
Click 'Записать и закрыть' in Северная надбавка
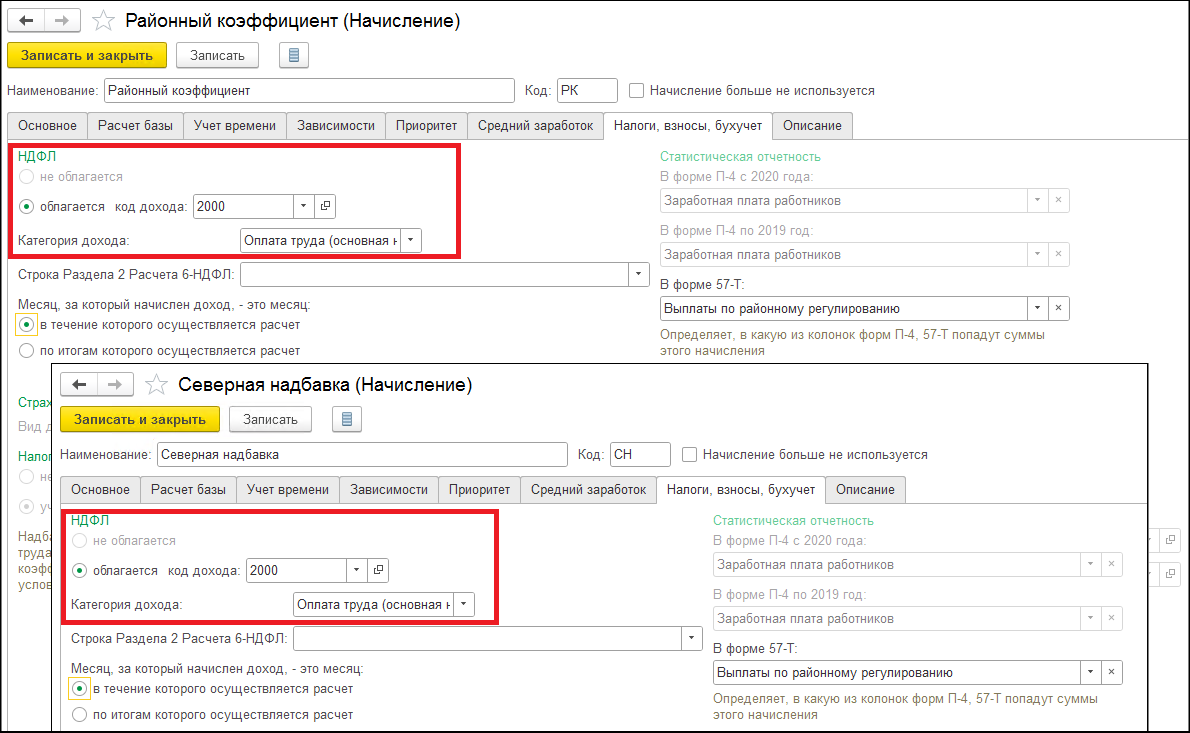coord(140,420)
